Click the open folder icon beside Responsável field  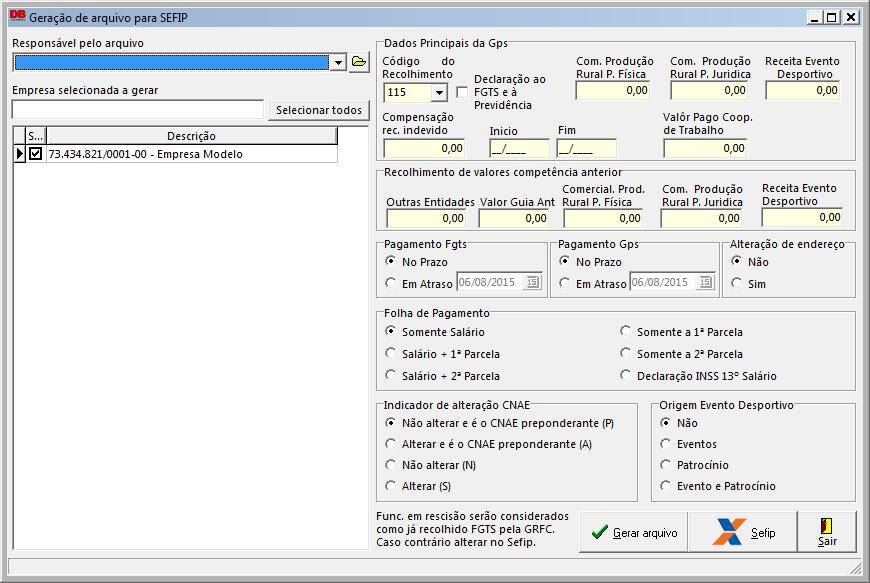[360, 63]
